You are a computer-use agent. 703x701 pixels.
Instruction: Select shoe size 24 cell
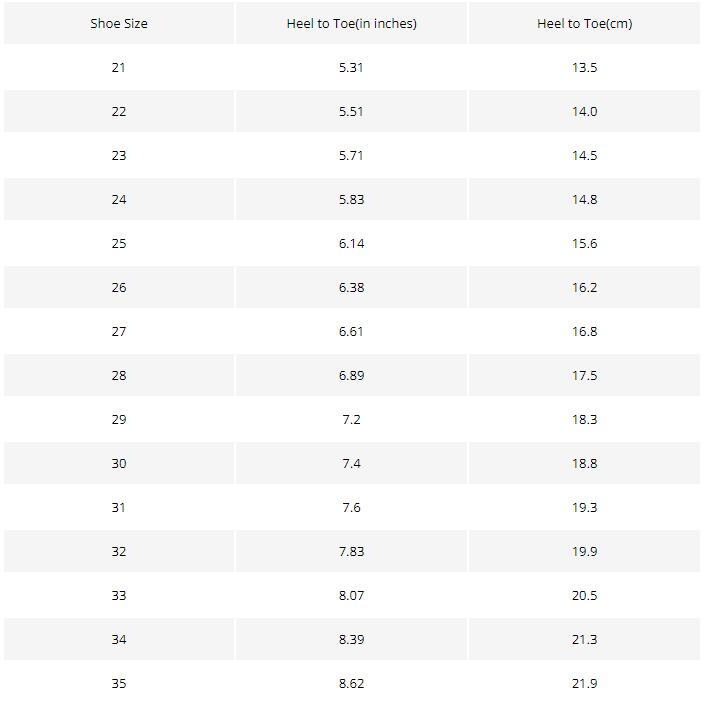pyautogui.click(x=119, y=199)
